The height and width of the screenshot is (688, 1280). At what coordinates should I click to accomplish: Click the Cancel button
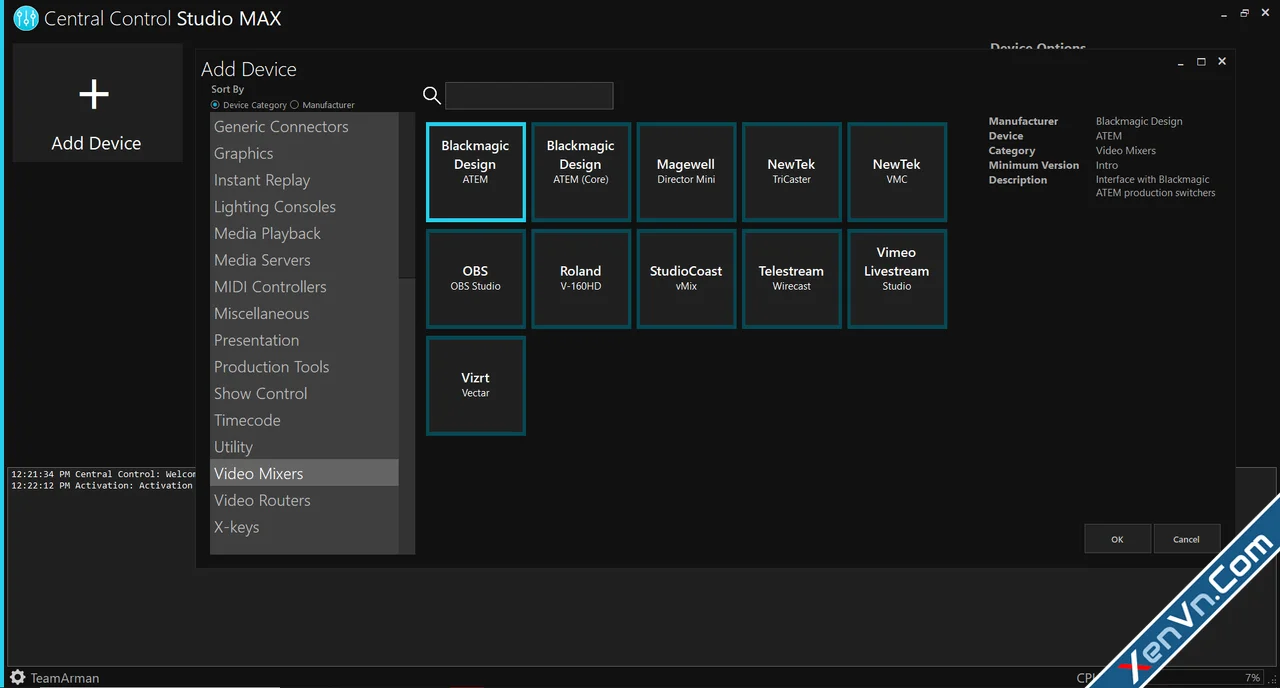point(1186,539)
